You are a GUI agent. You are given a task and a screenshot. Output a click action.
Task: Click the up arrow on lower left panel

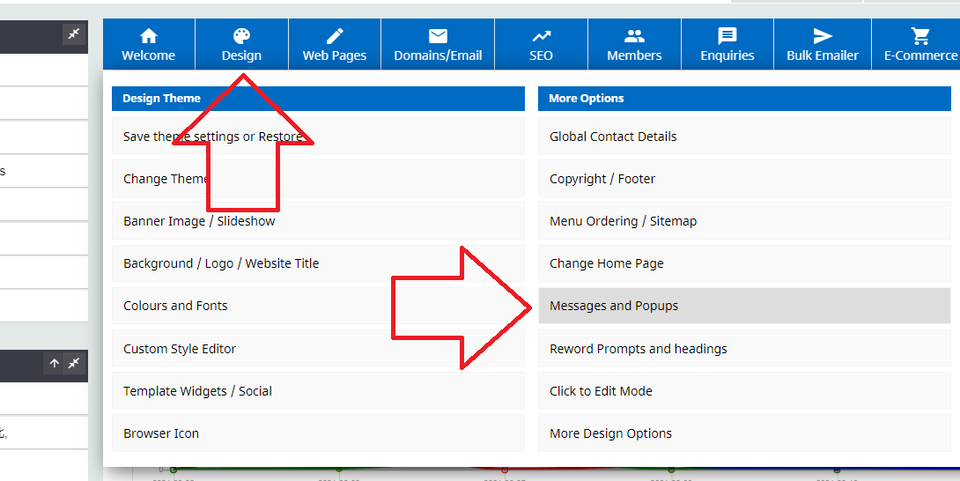54,364
